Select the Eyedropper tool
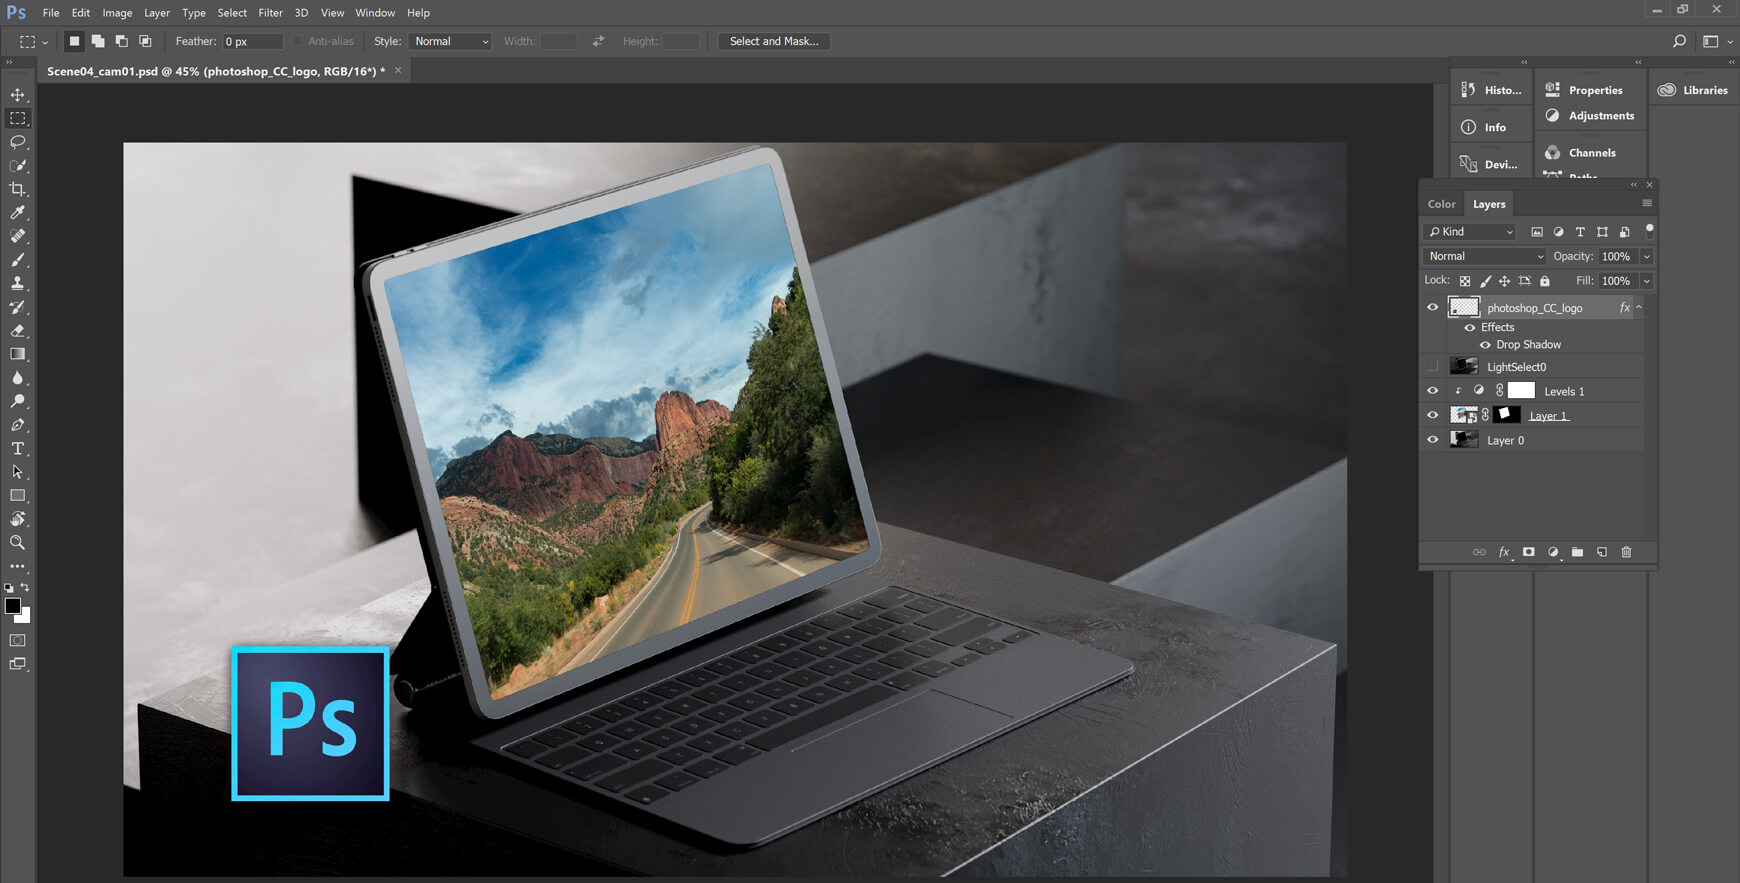 pyautogui.click(x=18, y=213)
